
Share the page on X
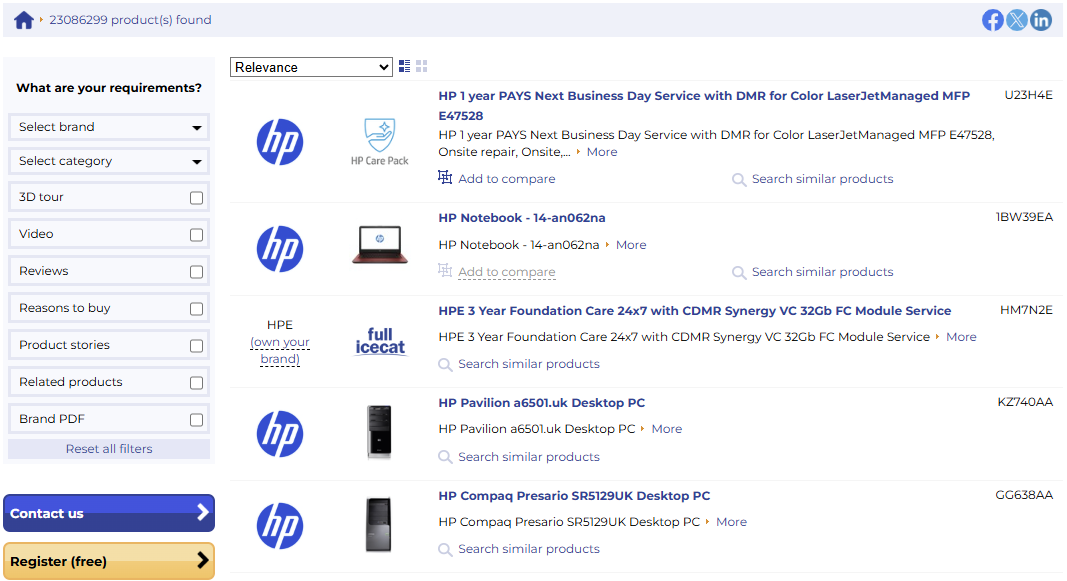(x=1017, y=20)
